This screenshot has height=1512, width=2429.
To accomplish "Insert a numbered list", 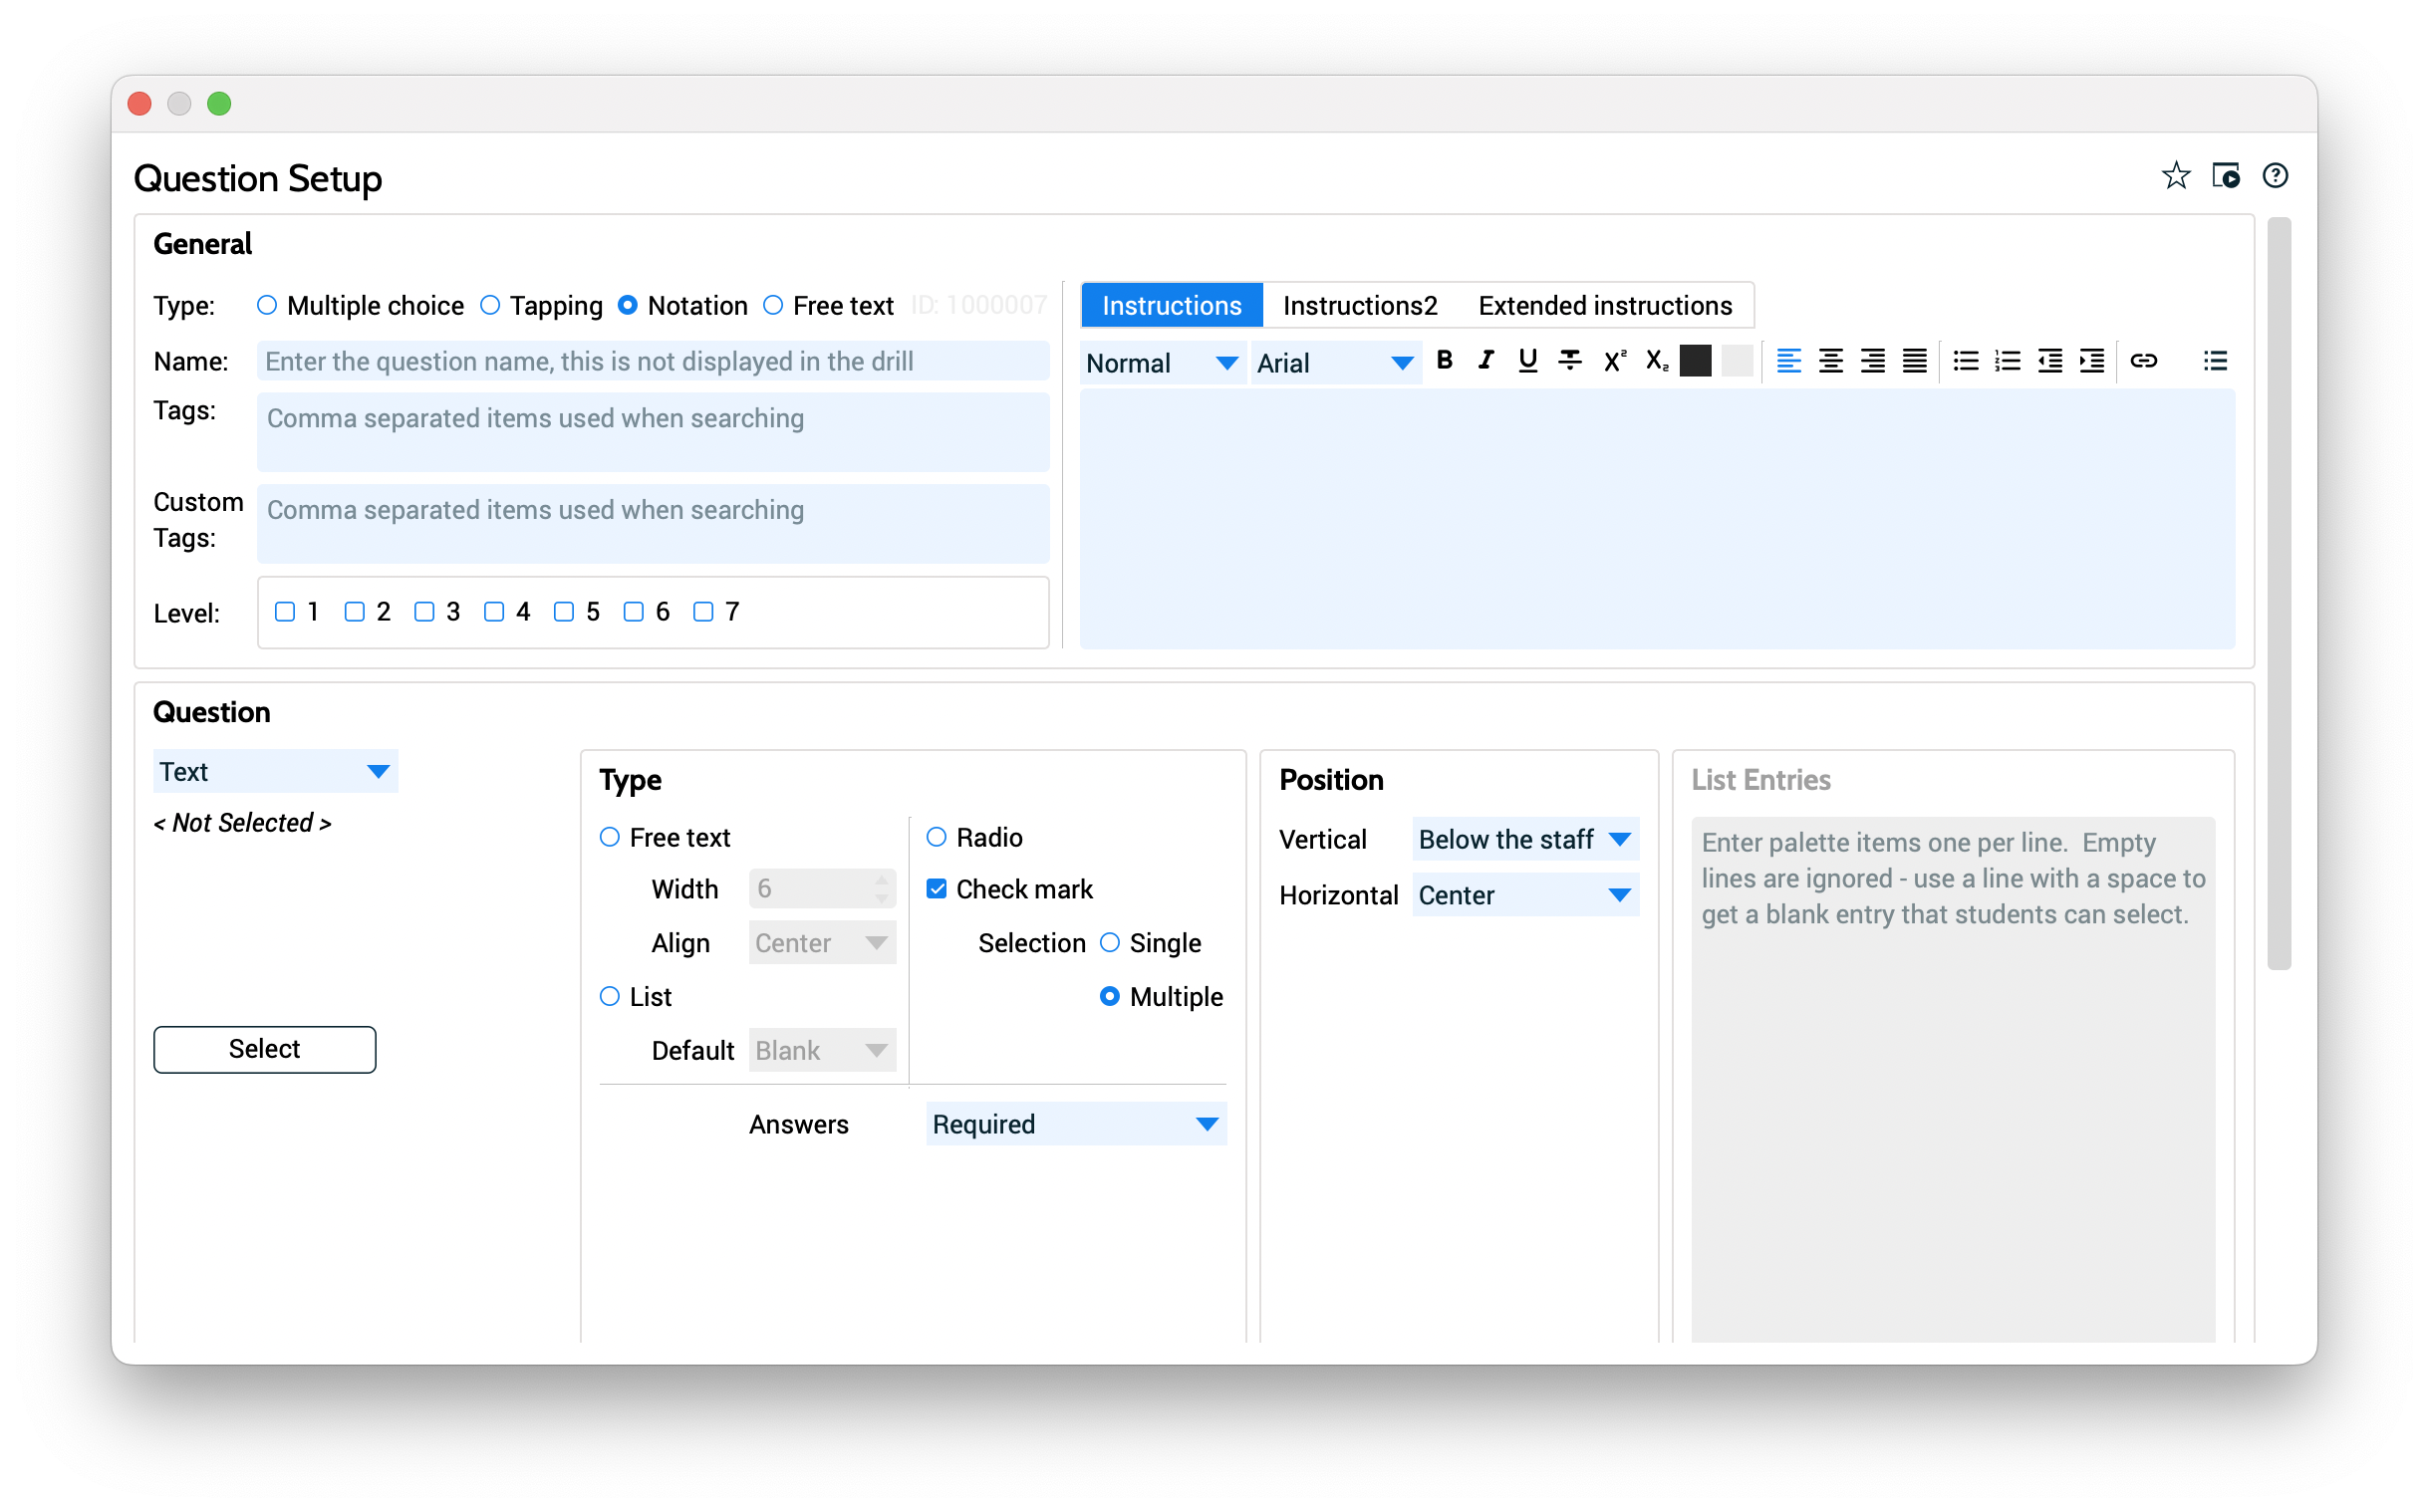I will pyautogui.click(x=2007, y=361).
